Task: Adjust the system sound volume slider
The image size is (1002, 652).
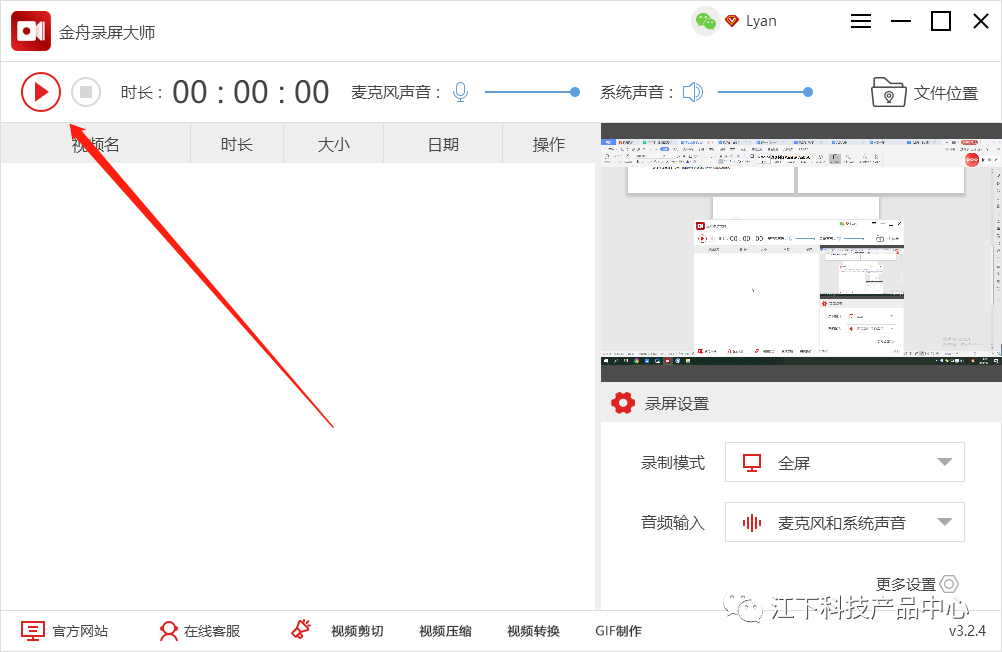Action: point(765,92)
